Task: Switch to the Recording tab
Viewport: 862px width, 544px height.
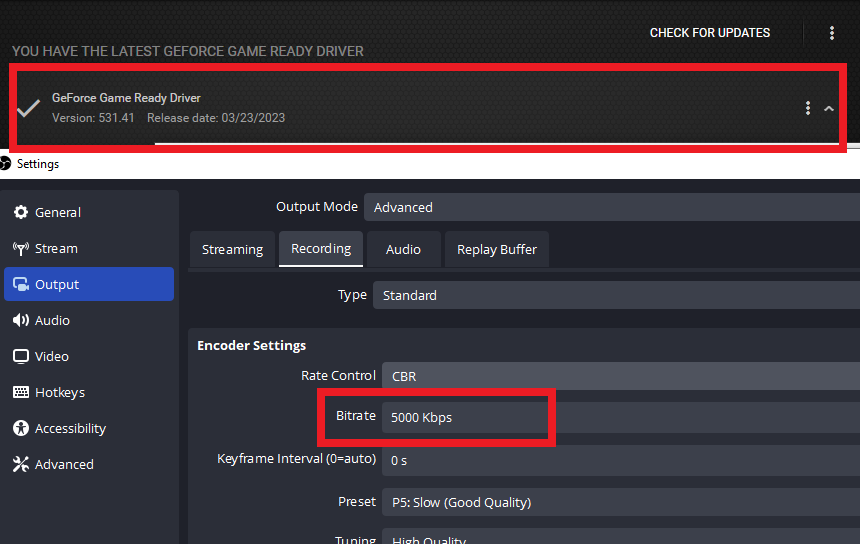Action: [321, 249]
